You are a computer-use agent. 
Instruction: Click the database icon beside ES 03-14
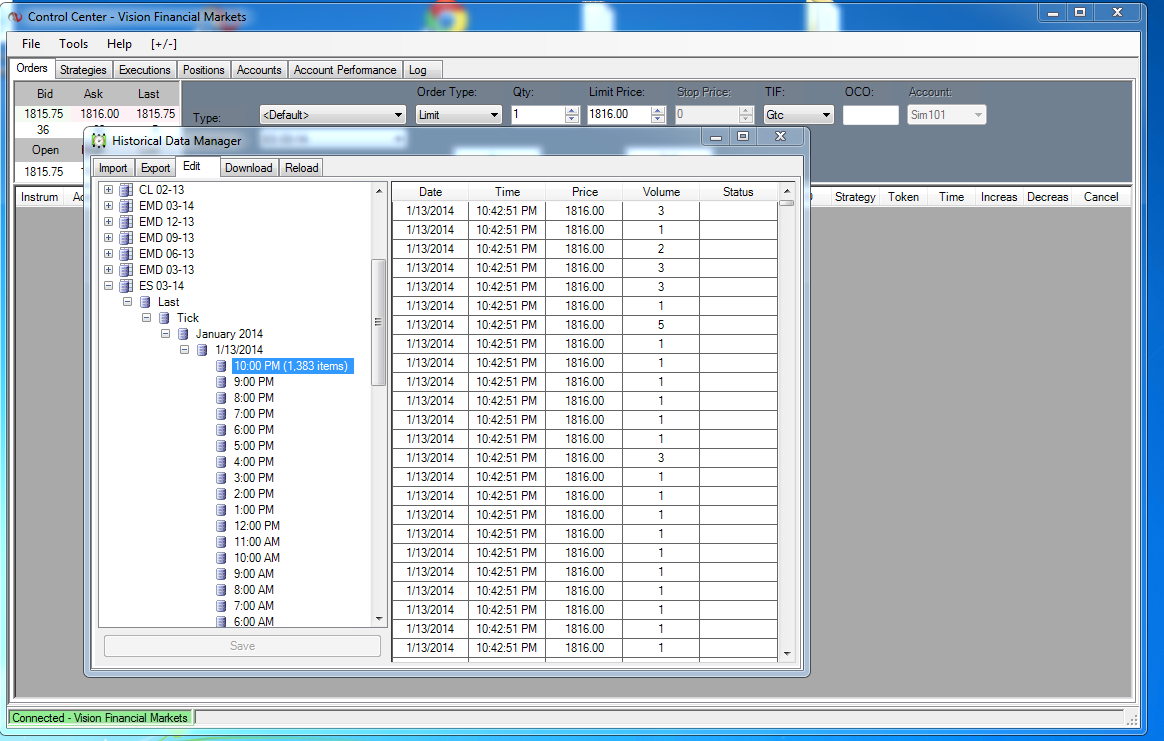[126, 286]
